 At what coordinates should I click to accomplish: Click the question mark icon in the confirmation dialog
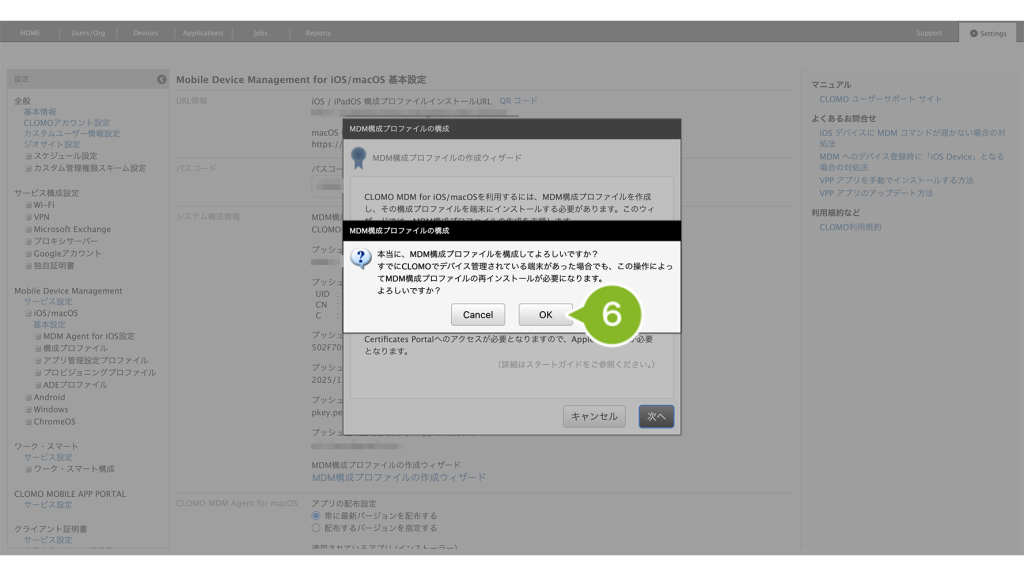click(x=361, y=258)
